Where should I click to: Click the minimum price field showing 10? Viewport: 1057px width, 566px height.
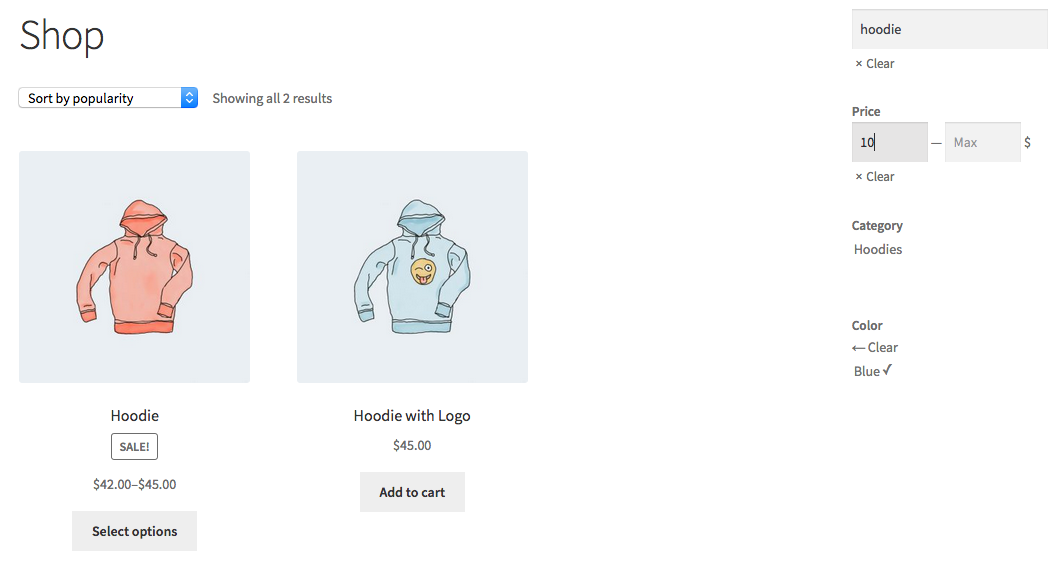pos(889,142)
